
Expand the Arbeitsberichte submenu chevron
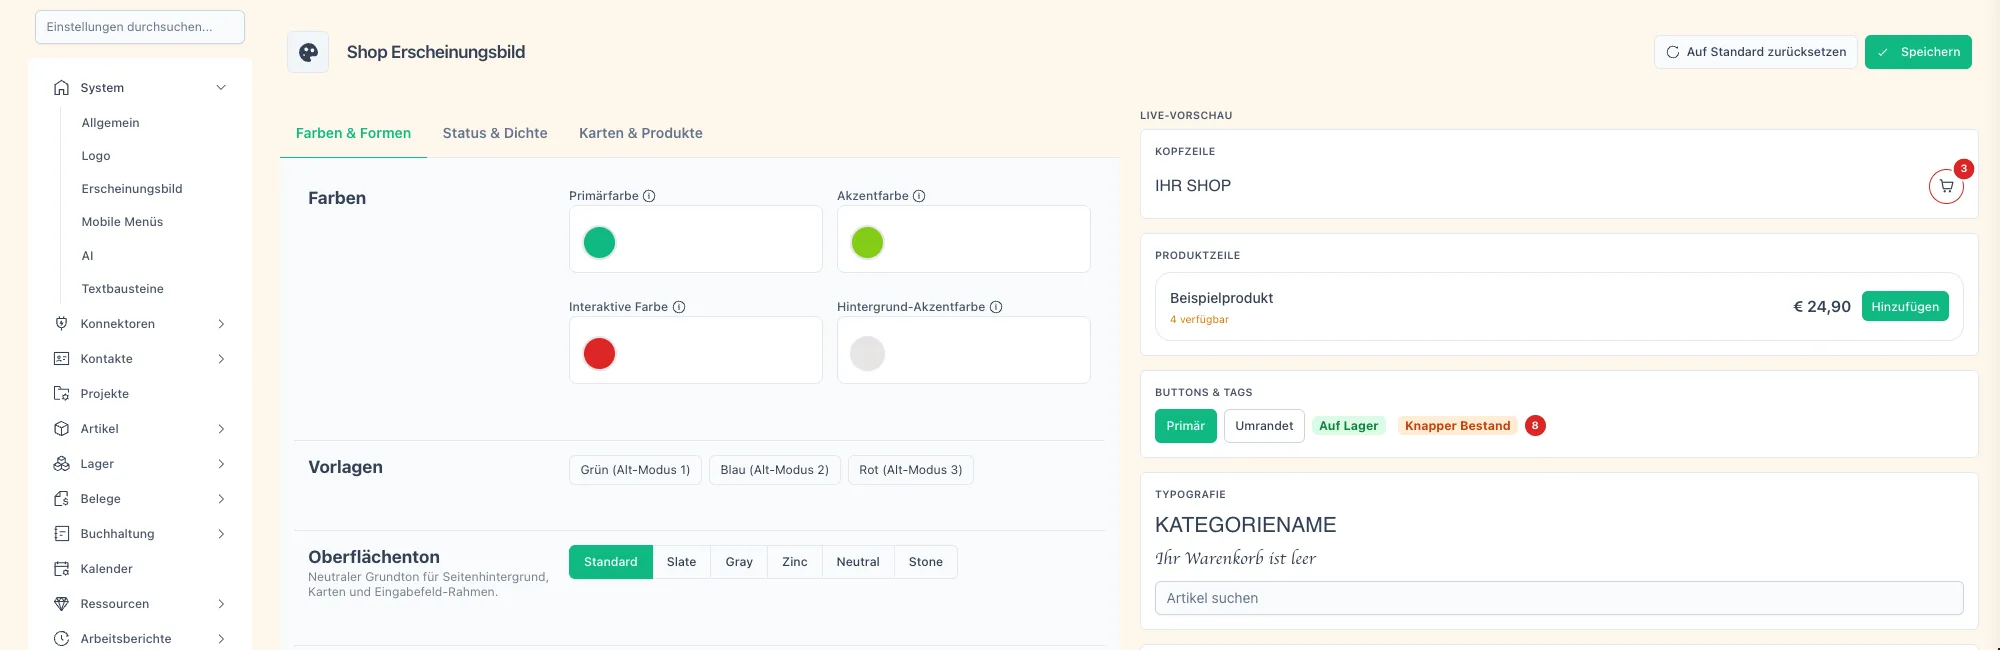[221, 639]
